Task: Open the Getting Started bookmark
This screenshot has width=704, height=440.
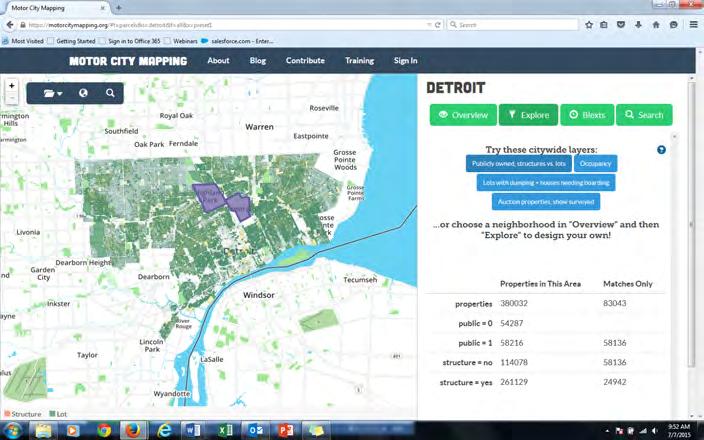Action: (71, 41)
